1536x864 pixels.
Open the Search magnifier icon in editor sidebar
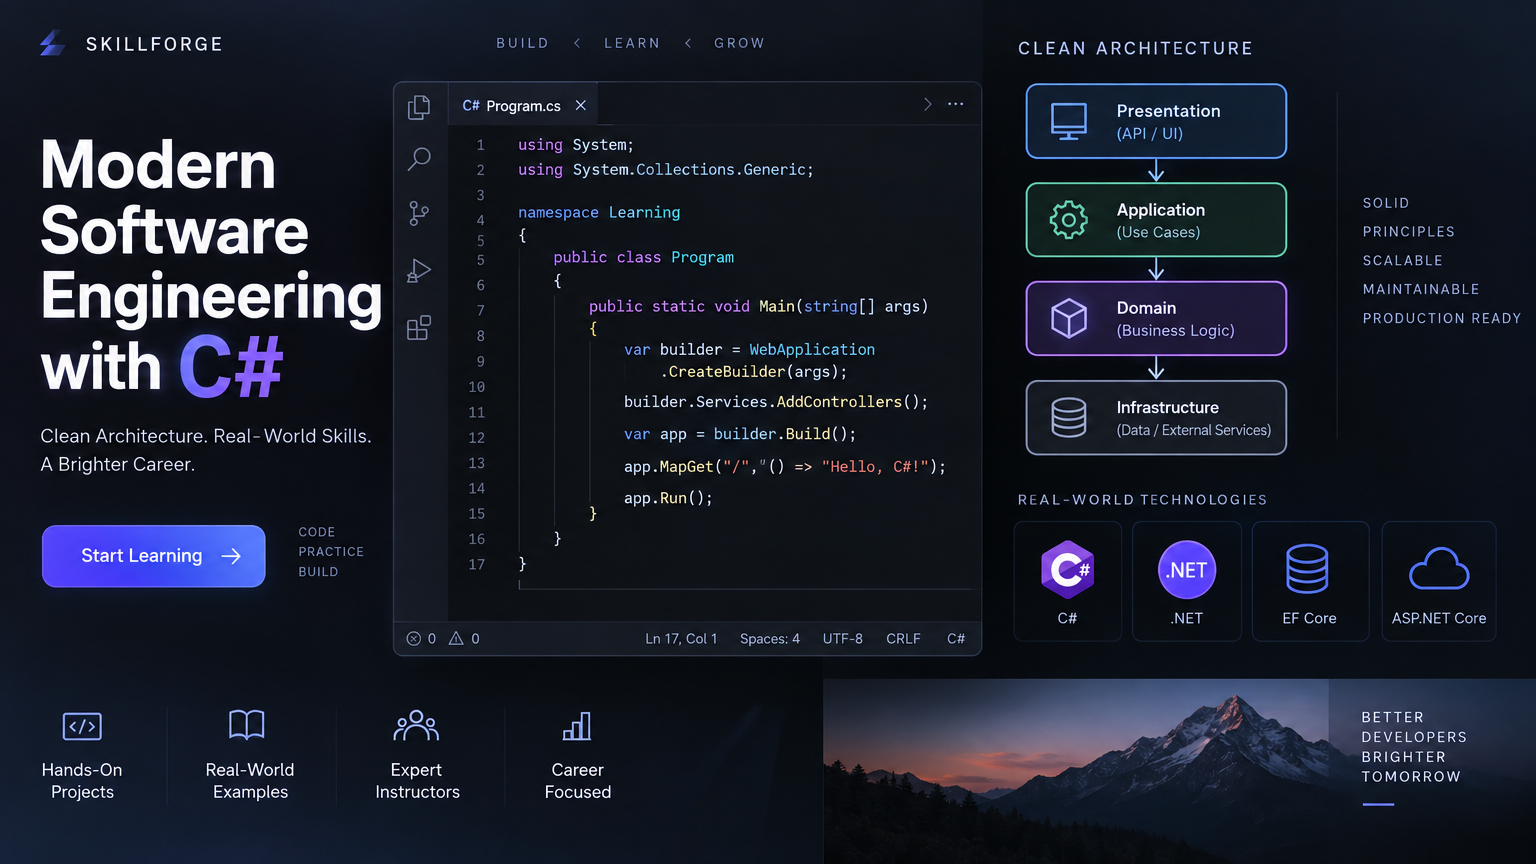click(419, 159)
